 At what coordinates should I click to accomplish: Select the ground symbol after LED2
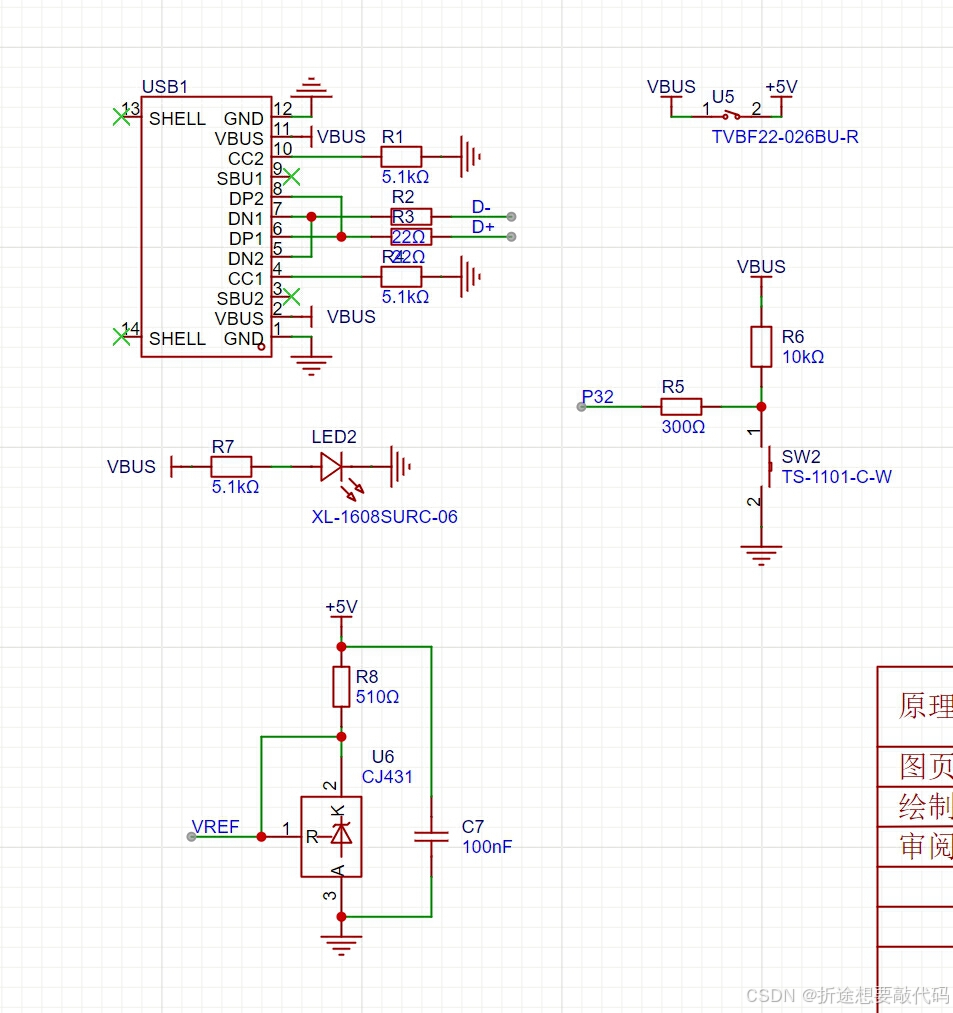(401, 466)
